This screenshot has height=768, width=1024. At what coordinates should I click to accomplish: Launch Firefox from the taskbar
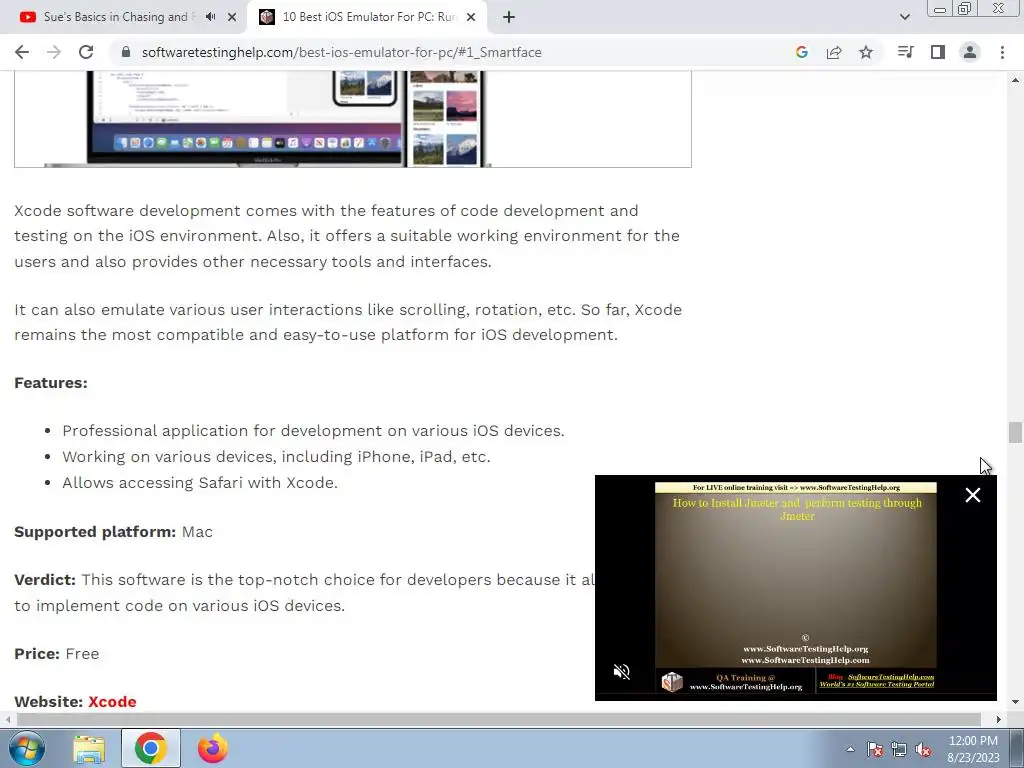click(x=212, y=748)
